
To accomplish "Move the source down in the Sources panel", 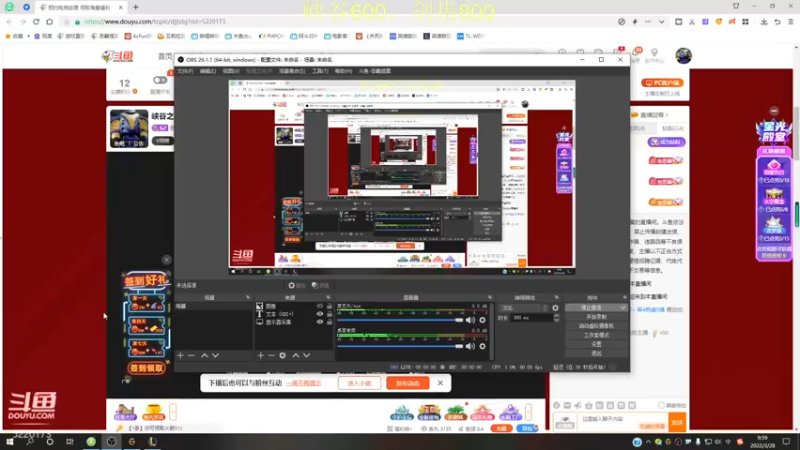I will point(307,356).
